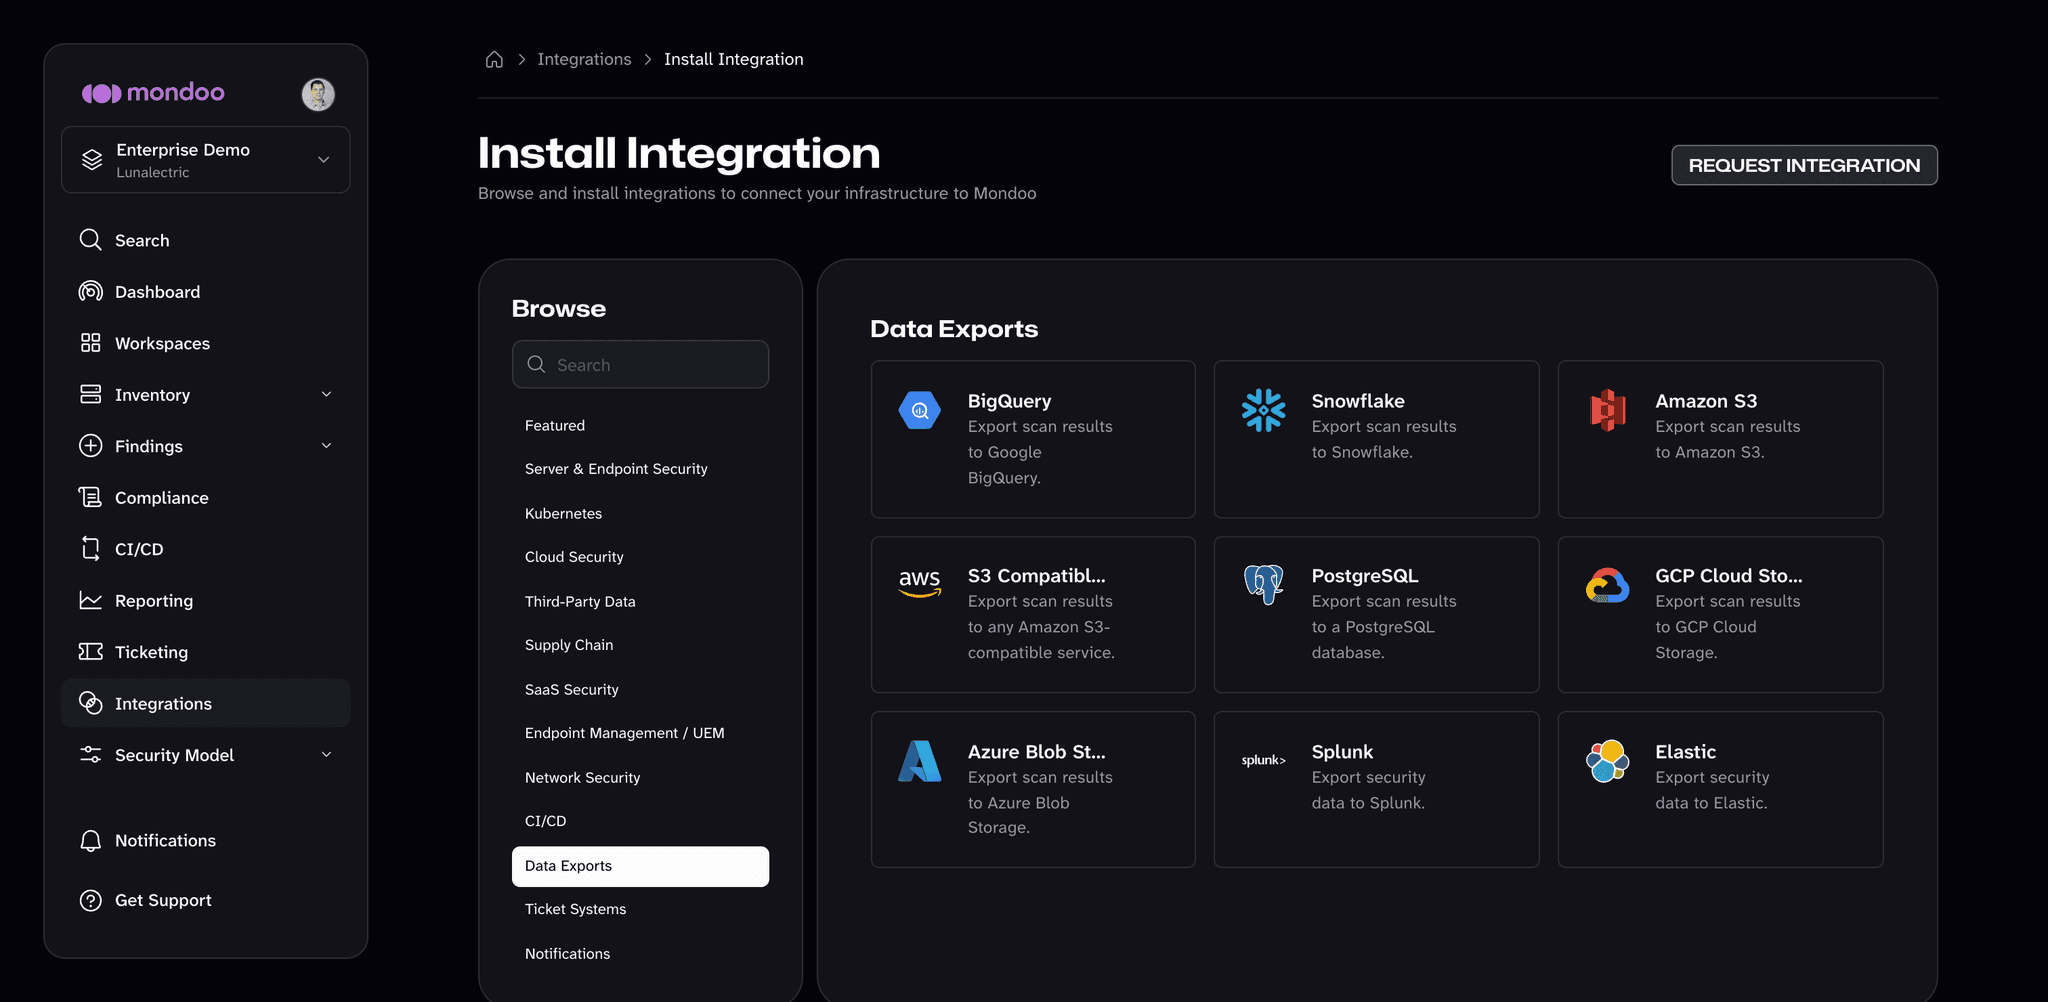Click the PostgreSQL elephant logo
The image size is (2048, 1002).
point(1263,585)
